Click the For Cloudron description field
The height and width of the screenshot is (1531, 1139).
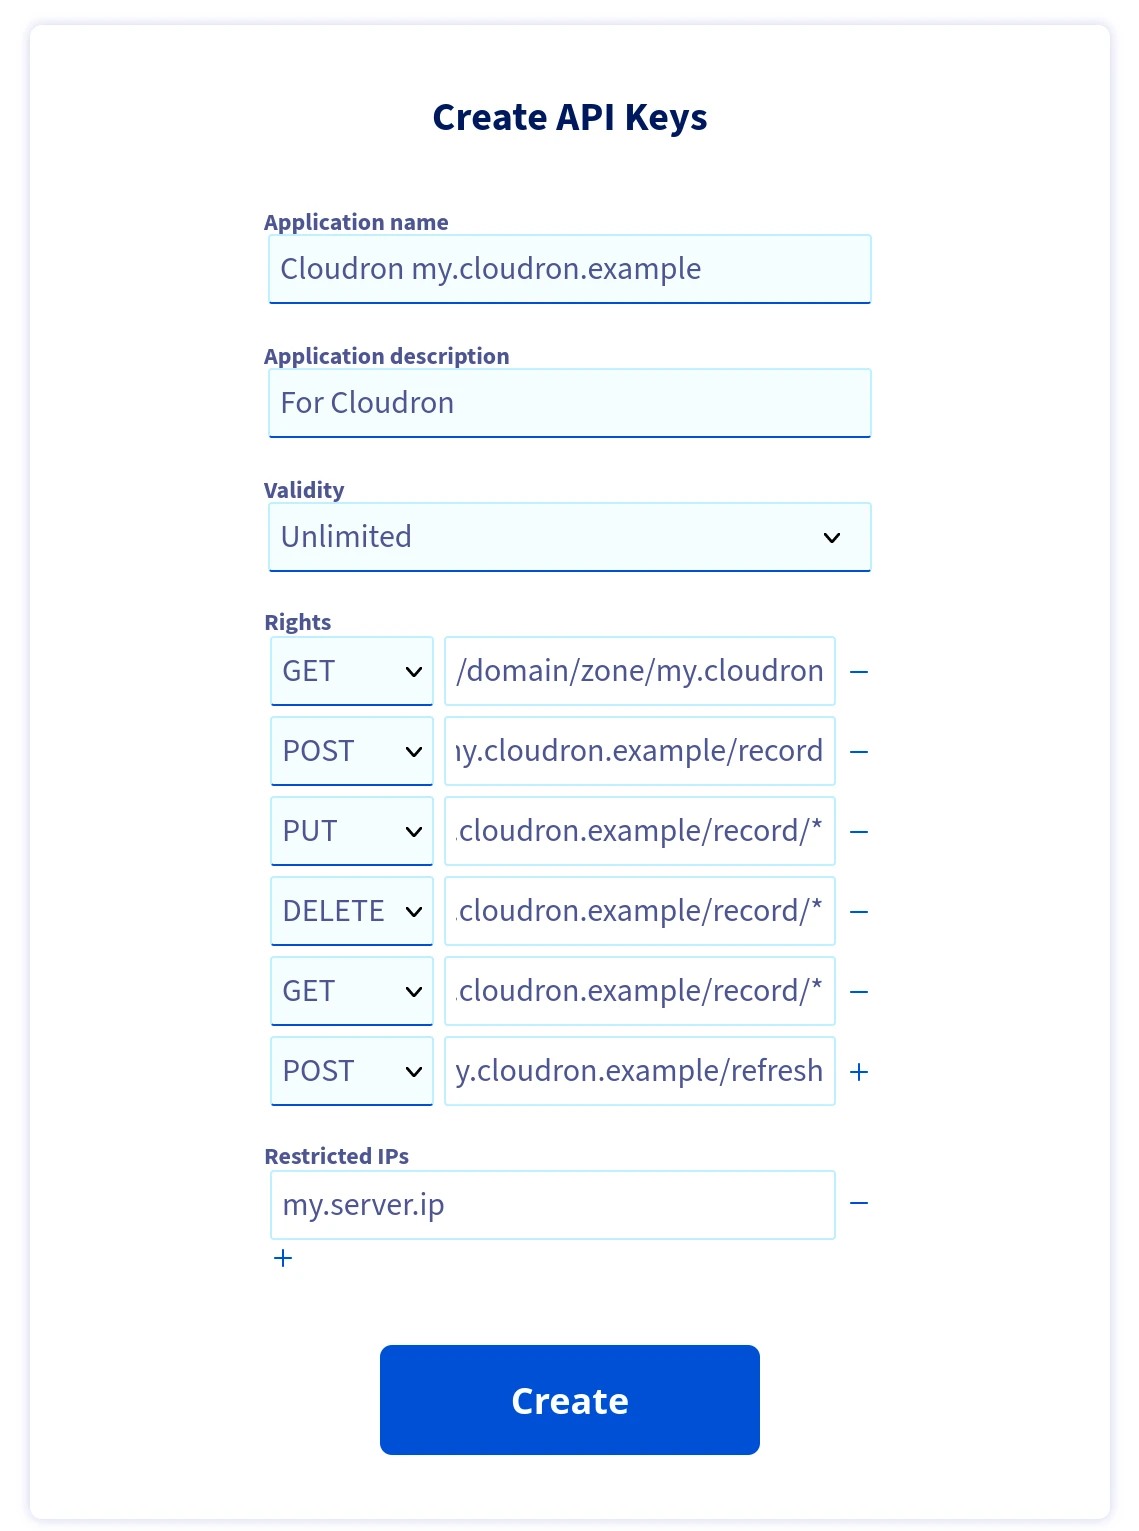click(x=569, y=402)
